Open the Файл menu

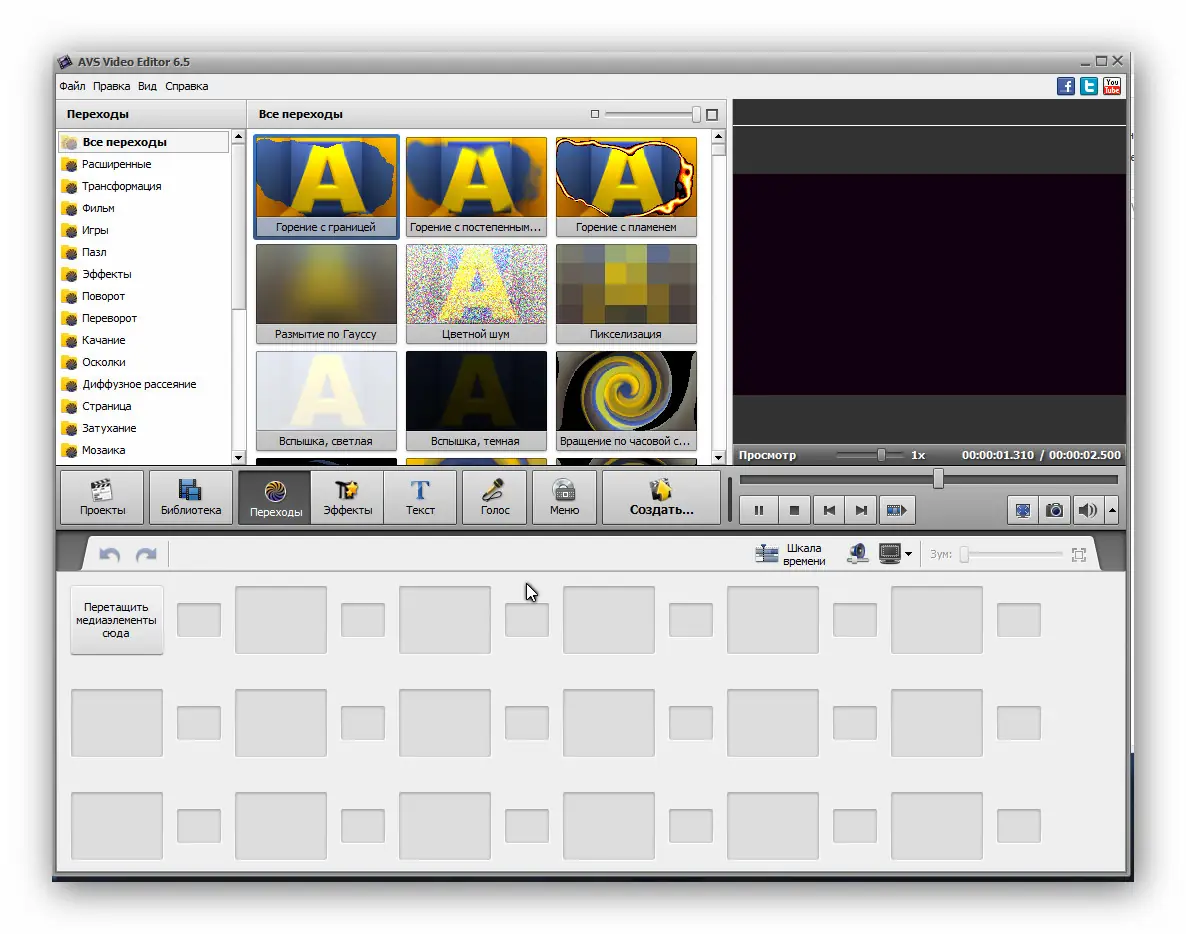pos(72,86)
